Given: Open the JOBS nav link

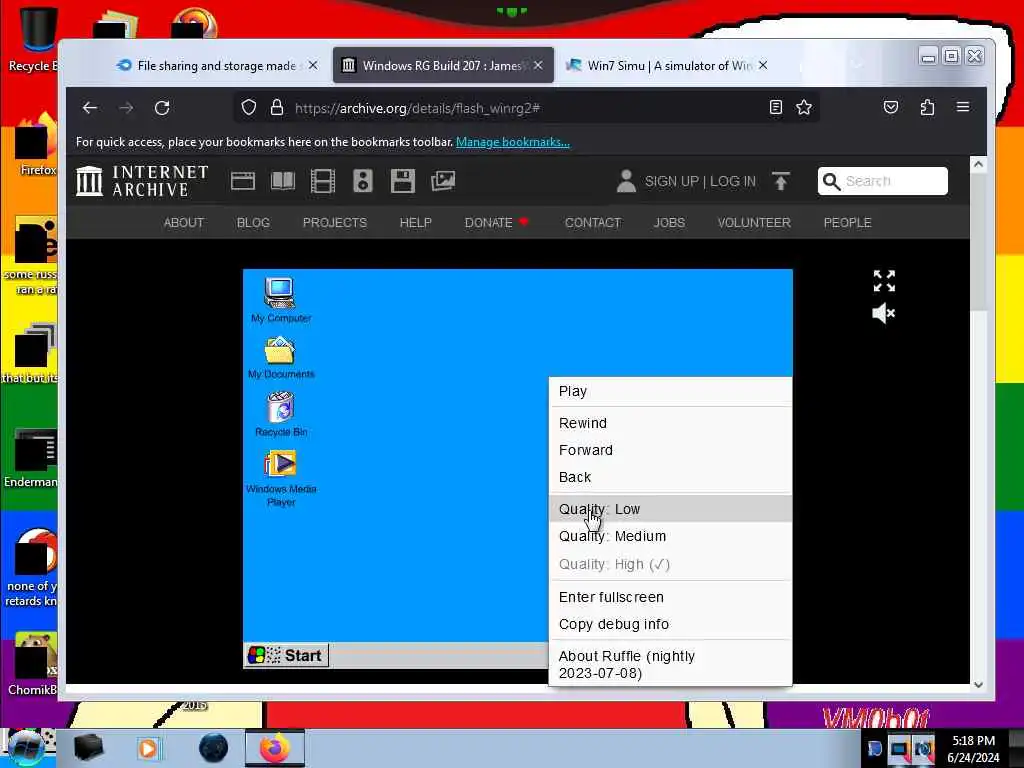Looking at the screenshot, I should click(x=669, y=223).
